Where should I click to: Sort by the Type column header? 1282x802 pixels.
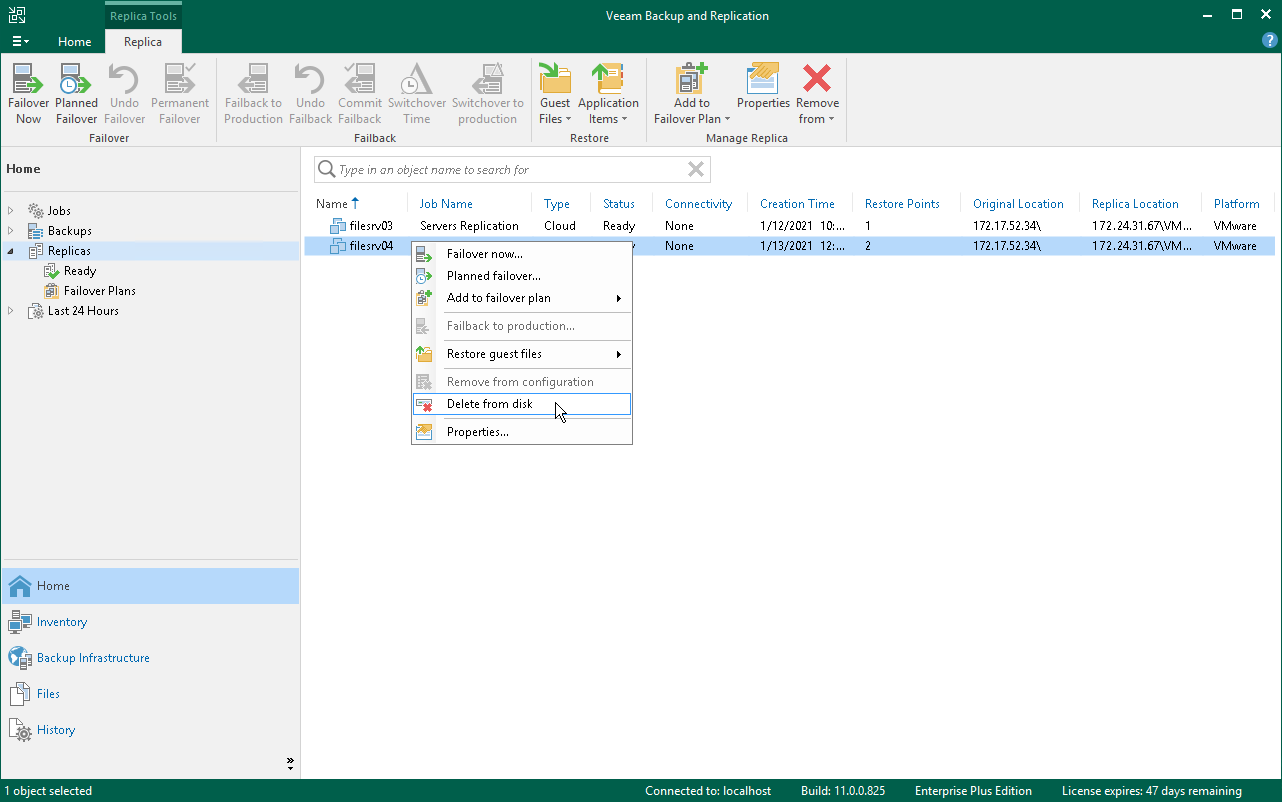click(x=557, y=204)
